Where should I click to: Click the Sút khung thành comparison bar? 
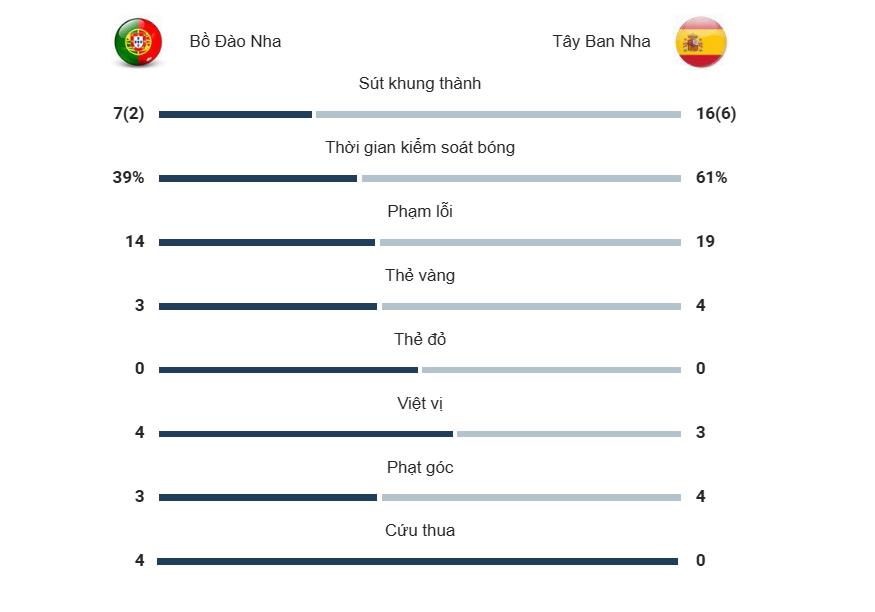[420, 115]
